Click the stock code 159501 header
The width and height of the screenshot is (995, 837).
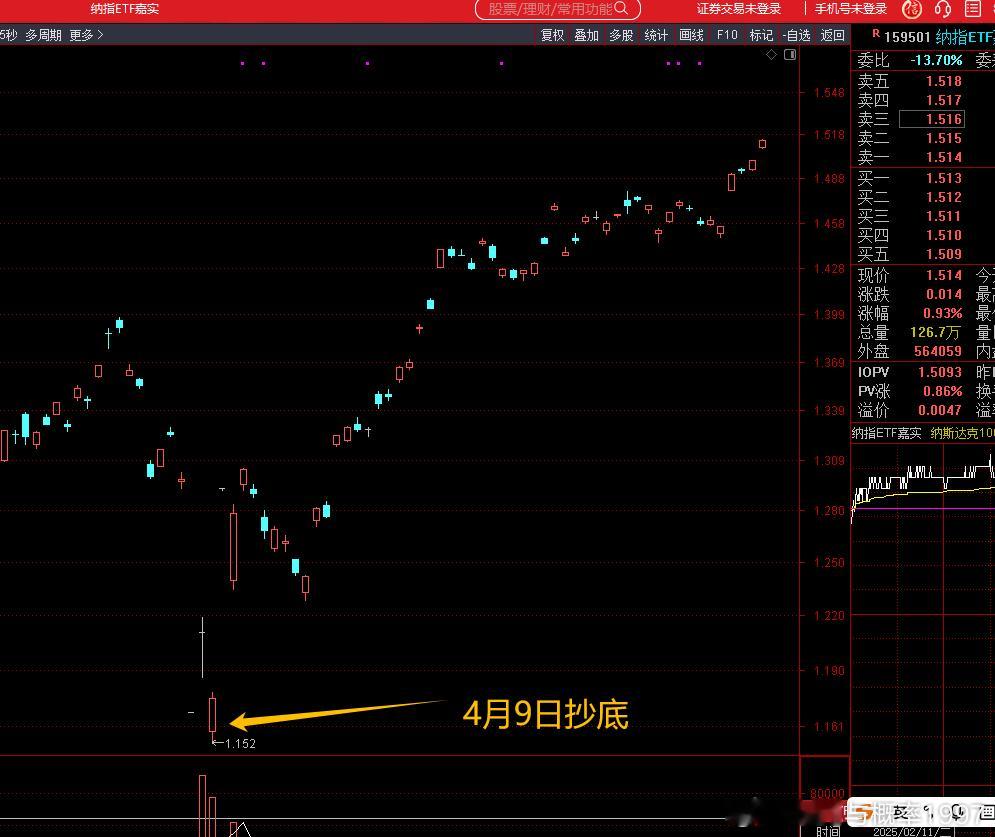tap(907, 37)
